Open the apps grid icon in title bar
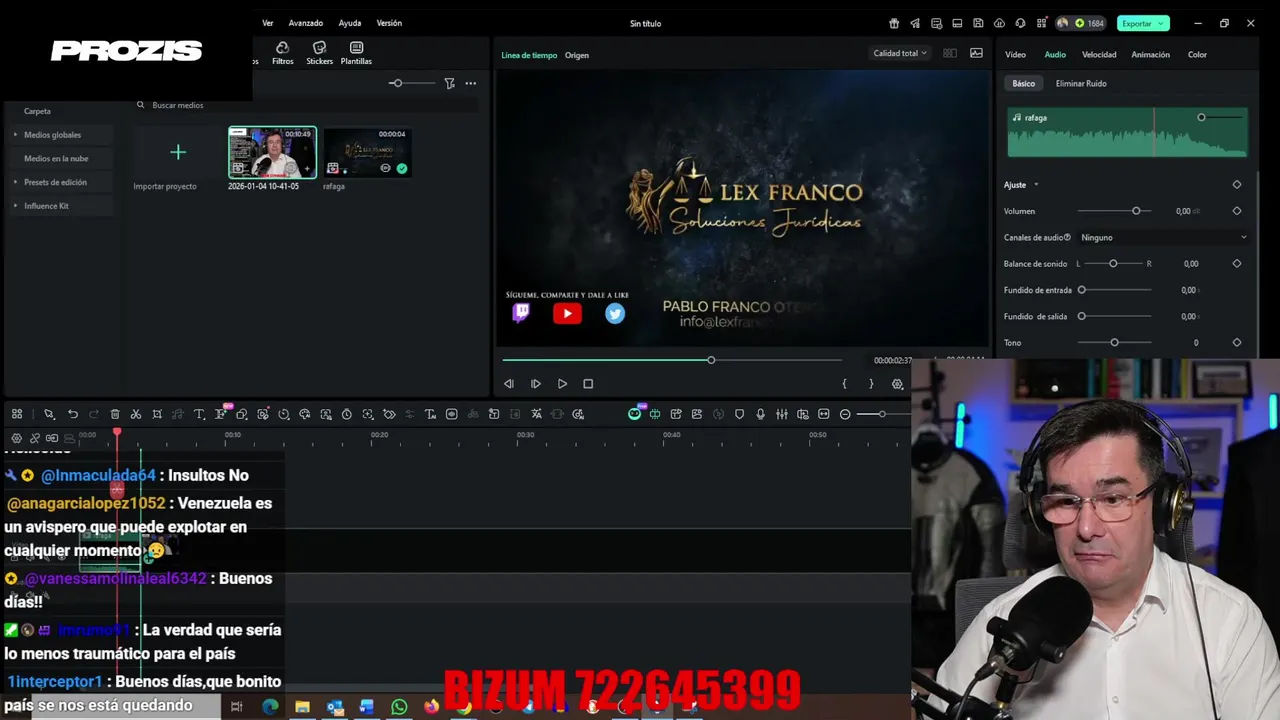Screen dimensions: 1280x720 [x=1042, y=23]
